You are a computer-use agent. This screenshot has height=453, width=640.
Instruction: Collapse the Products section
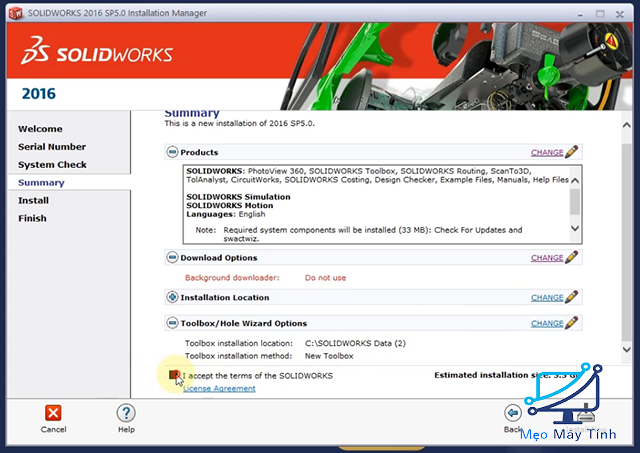click(172, 152)
